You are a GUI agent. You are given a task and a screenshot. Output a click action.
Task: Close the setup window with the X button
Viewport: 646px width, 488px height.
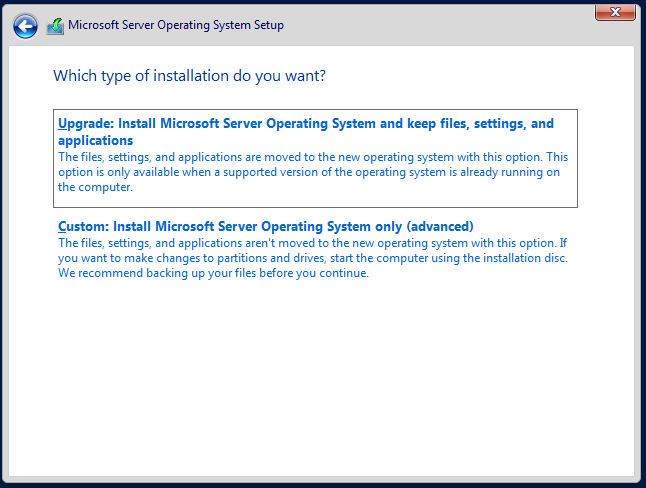pyautogui.click(x=615, y=12)
